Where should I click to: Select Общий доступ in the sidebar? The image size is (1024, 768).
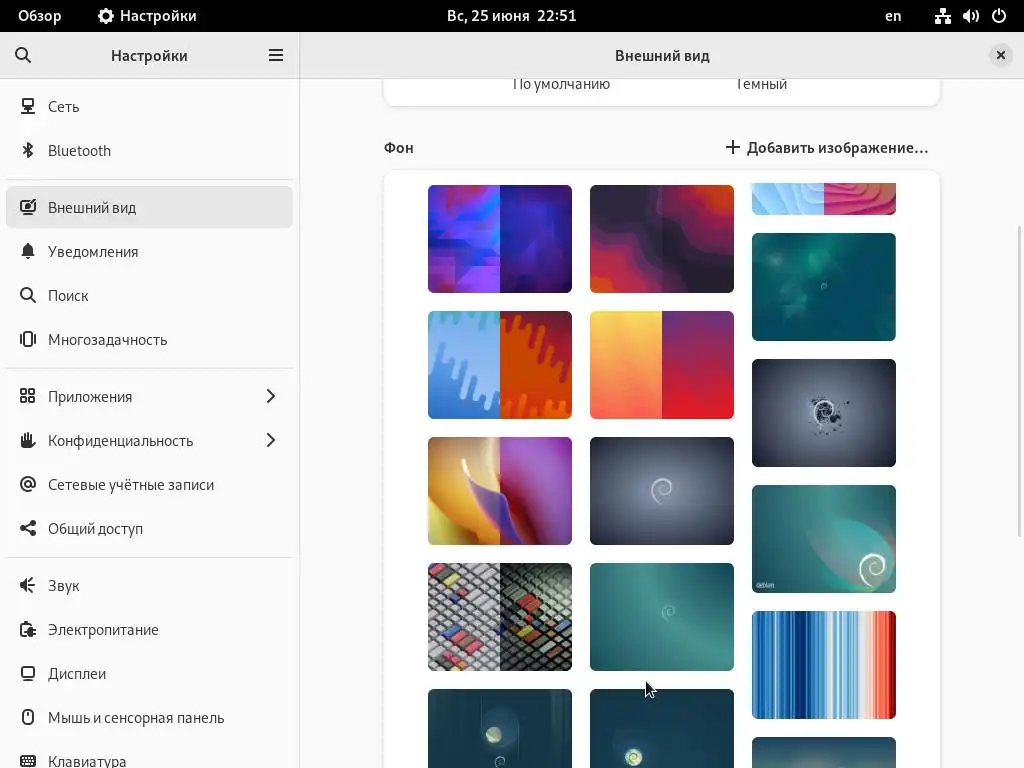click(x=149, y=528)
